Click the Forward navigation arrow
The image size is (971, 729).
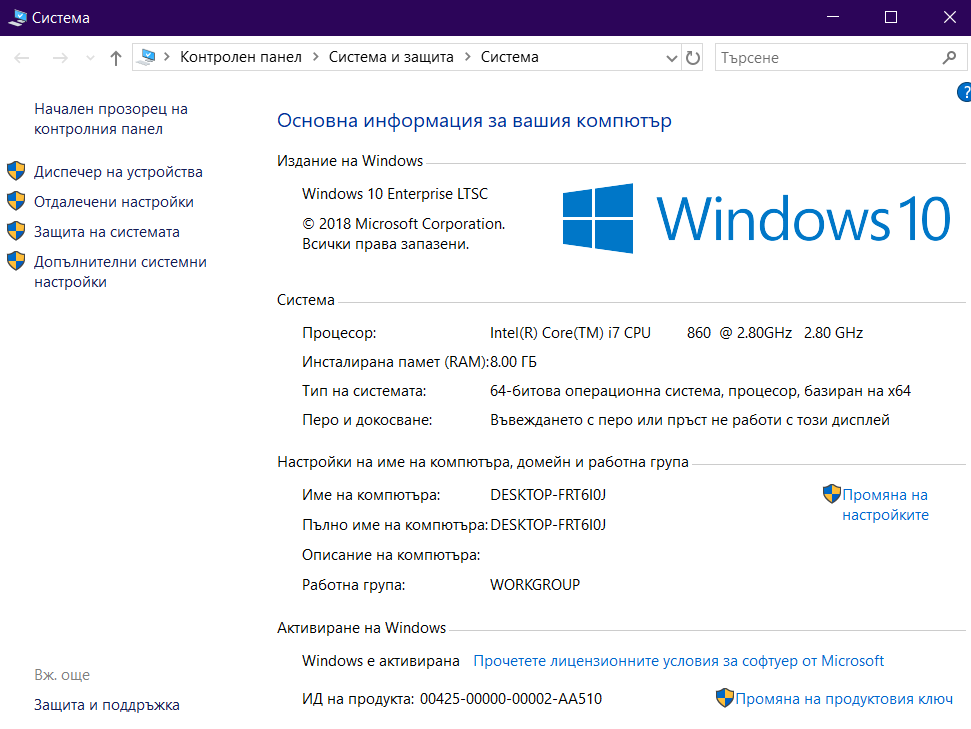(x=60, y=58)
